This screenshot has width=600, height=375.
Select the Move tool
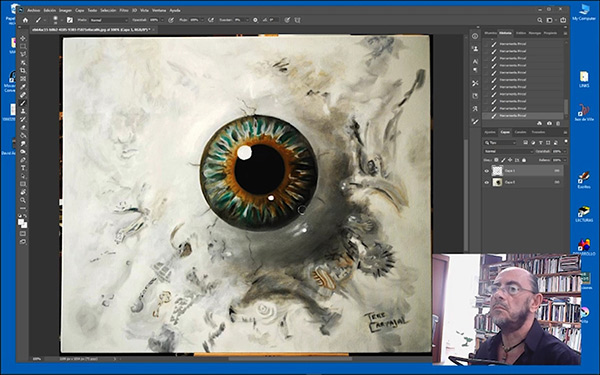[23, 38]
